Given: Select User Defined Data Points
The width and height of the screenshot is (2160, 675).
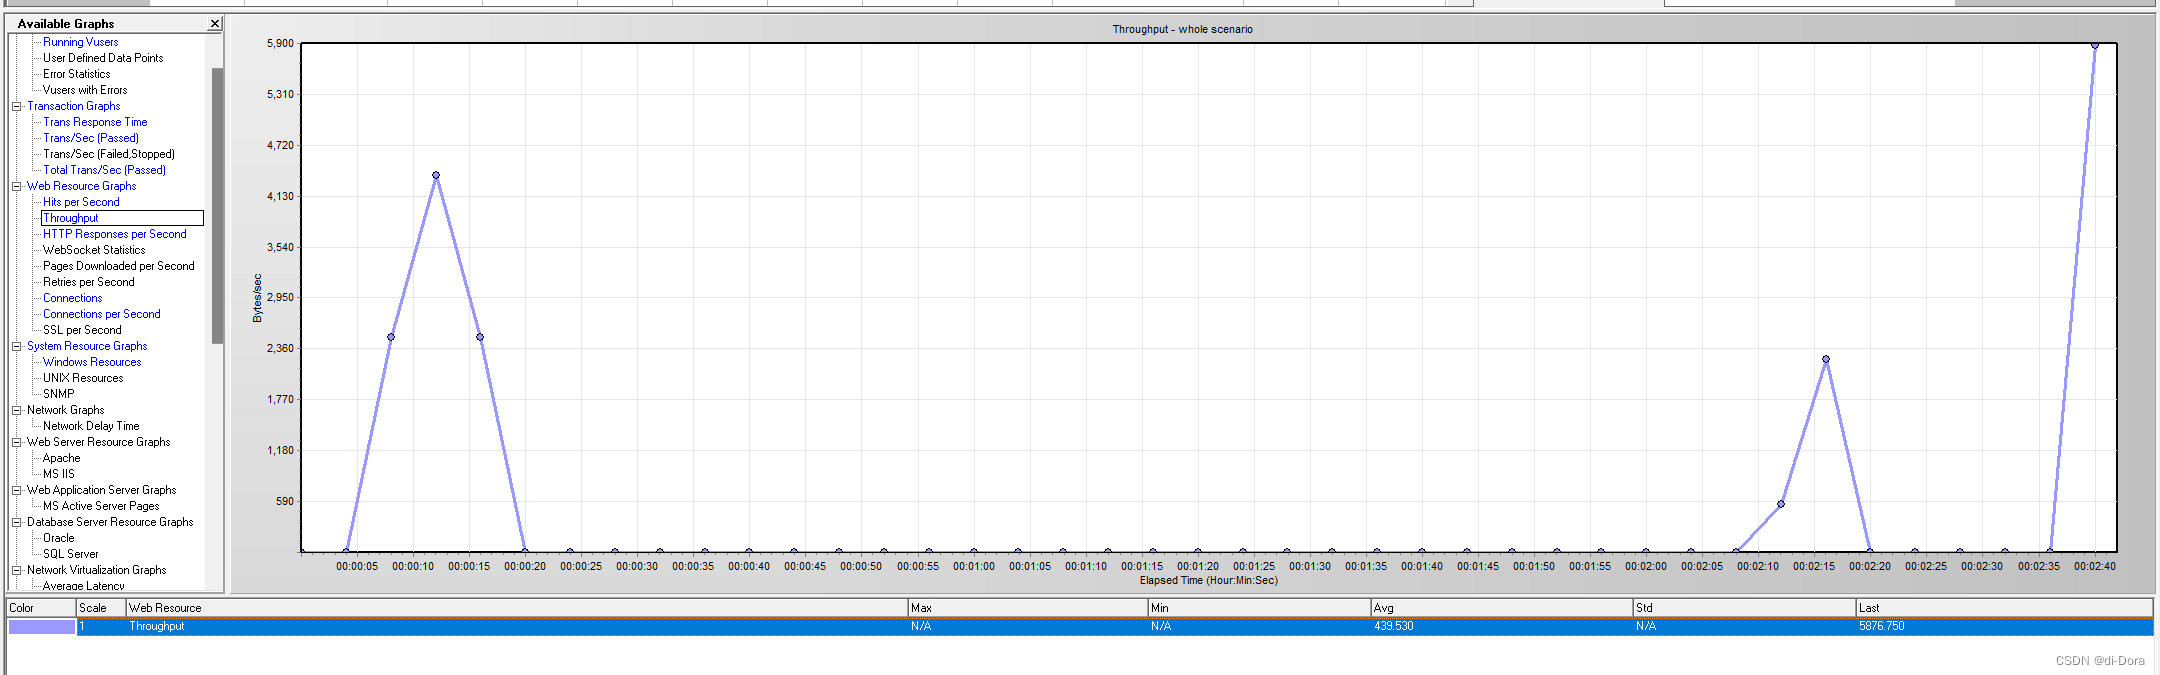Looking at the screenshot, I should point(103,58).
